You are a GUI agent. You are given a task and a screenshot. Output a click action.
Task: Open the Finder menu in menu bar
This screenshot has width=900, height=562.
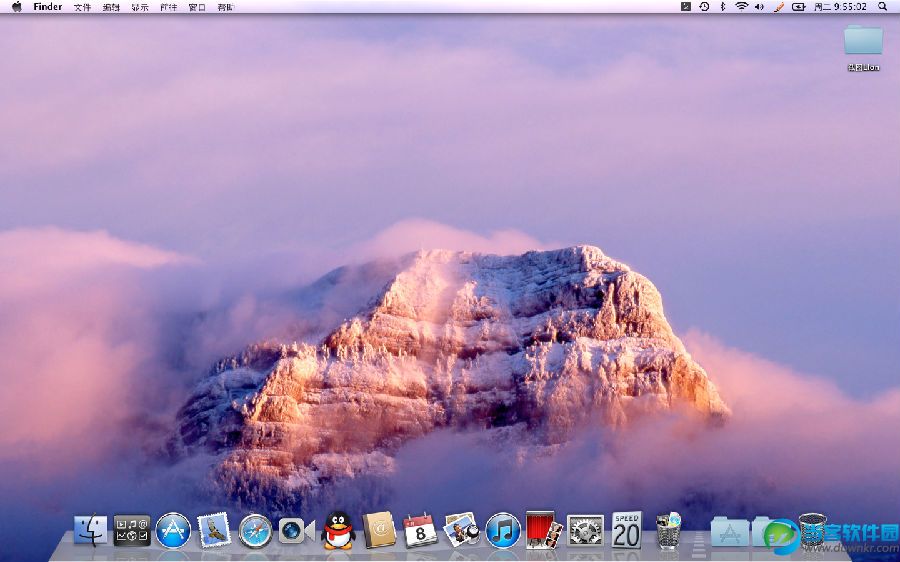pyautogui.click(x=47, y=7)
